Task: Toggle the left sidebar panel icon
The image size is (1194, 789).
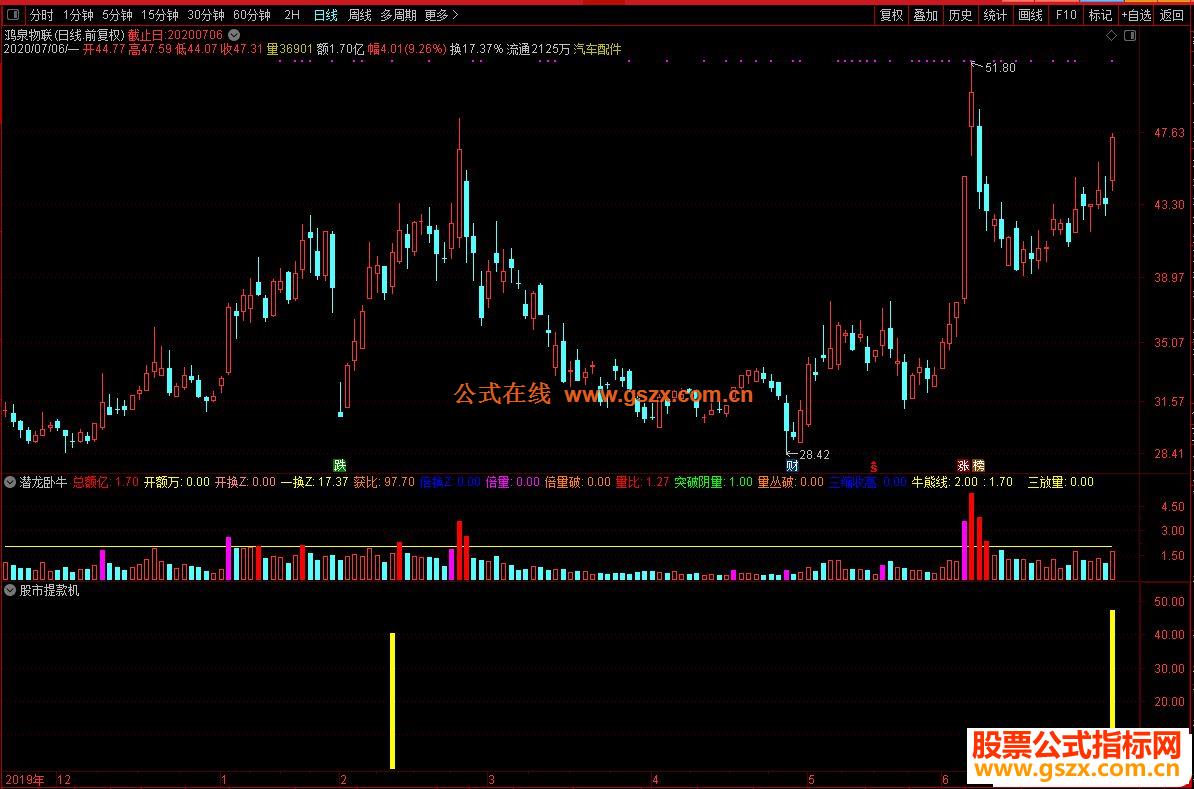Action: (x=13, y=14)
